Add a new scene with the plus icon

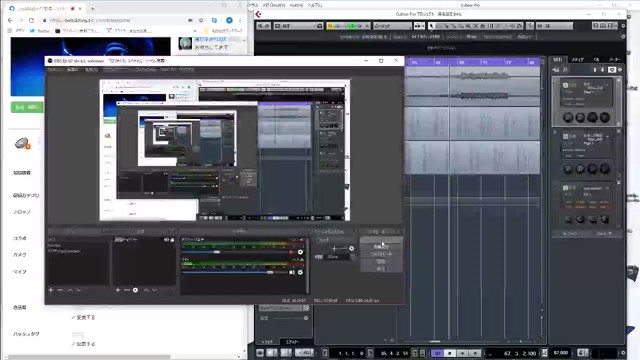pyautogui.click(x=51, y=290)
